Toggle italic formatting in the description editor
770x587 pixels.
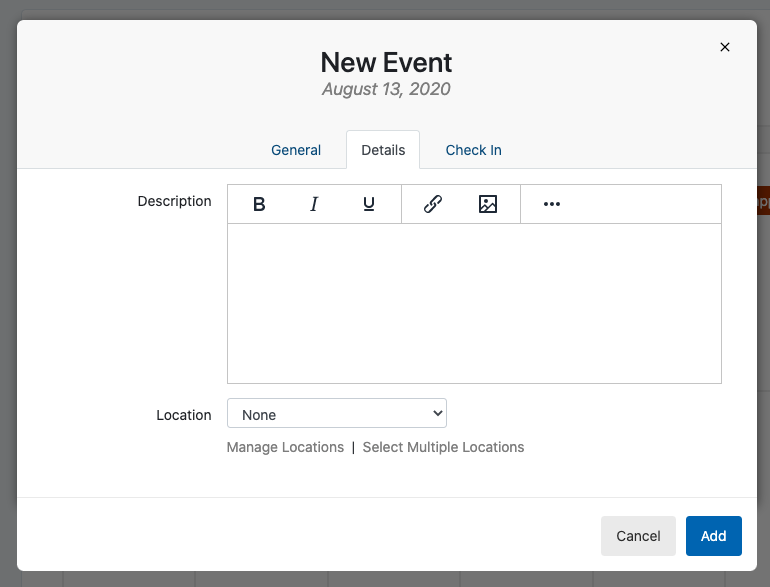pos(314,204)
